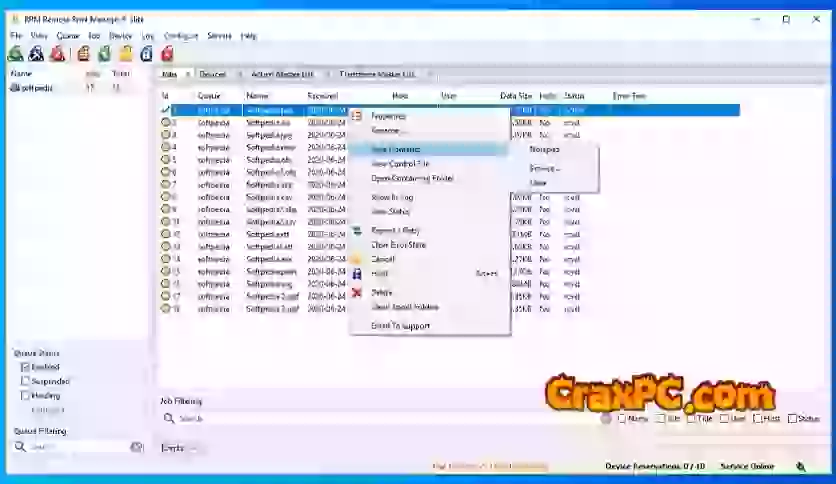Click the magnifier icon in Queue Filtering
The width and height of the screenshot is (836, 484).
pyautogui.click(x=20, y=447)
